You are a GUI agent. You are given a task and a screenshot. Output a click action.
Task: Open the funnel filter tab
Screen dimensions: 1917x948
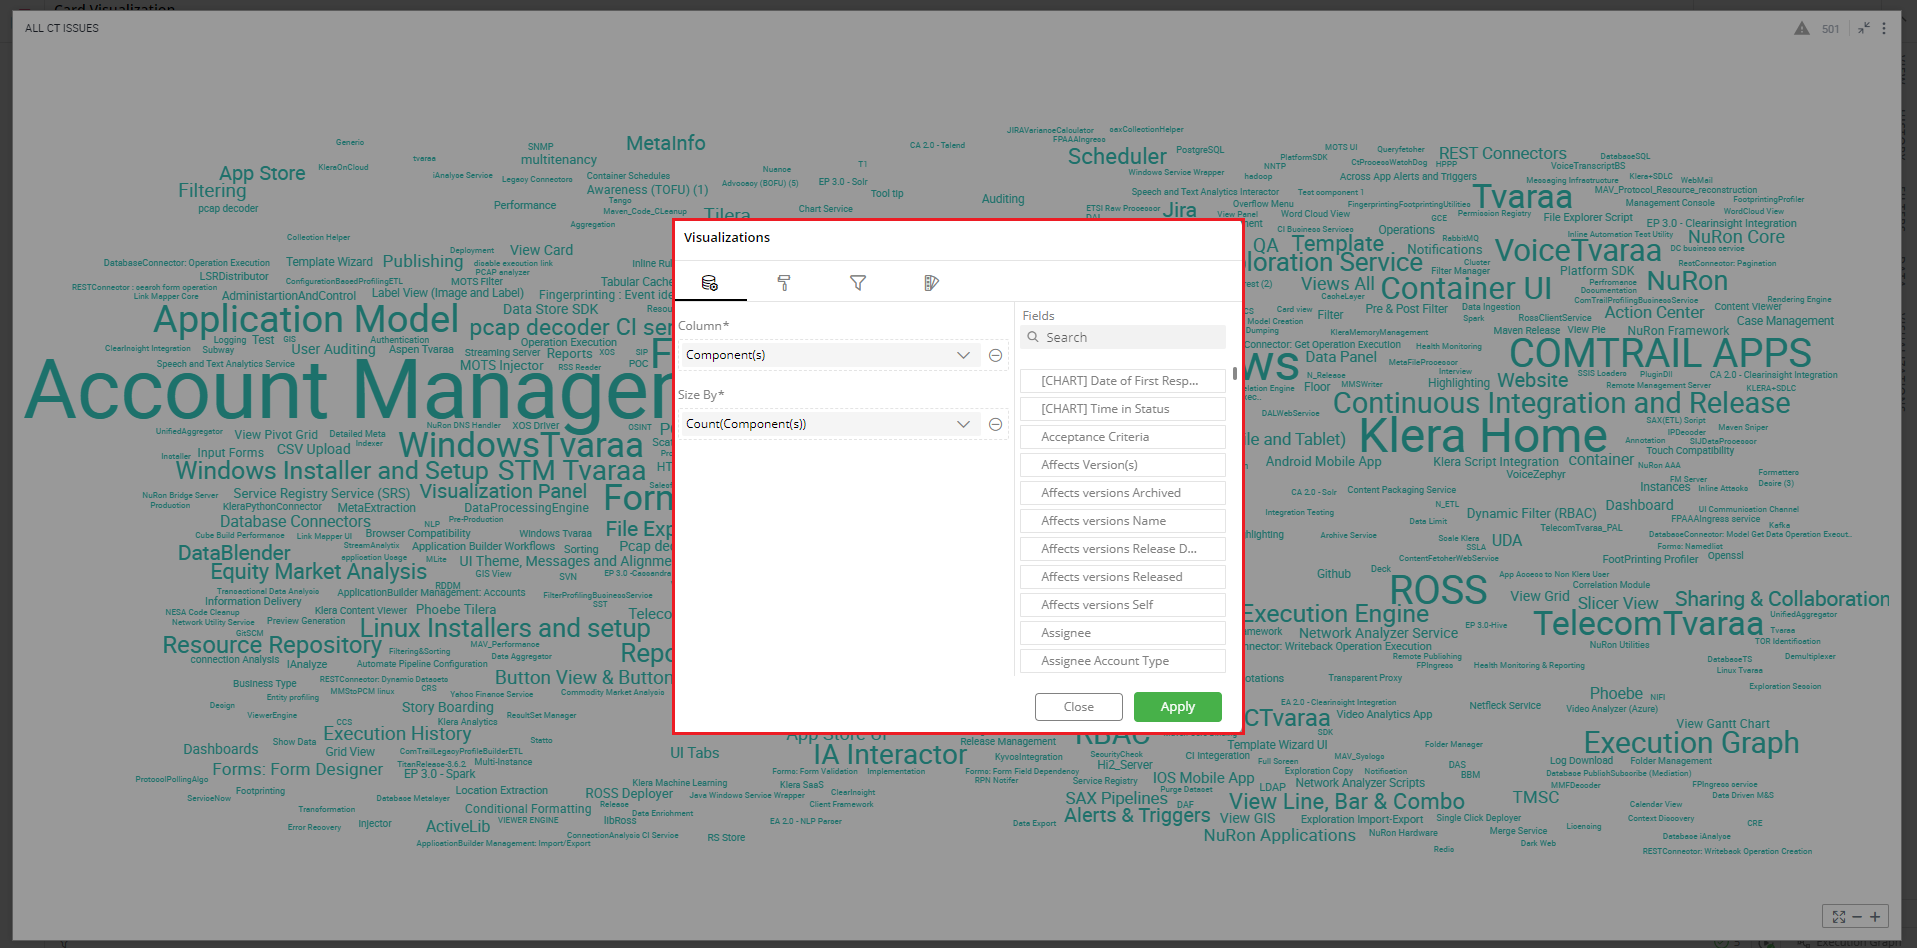coord(858,283)
